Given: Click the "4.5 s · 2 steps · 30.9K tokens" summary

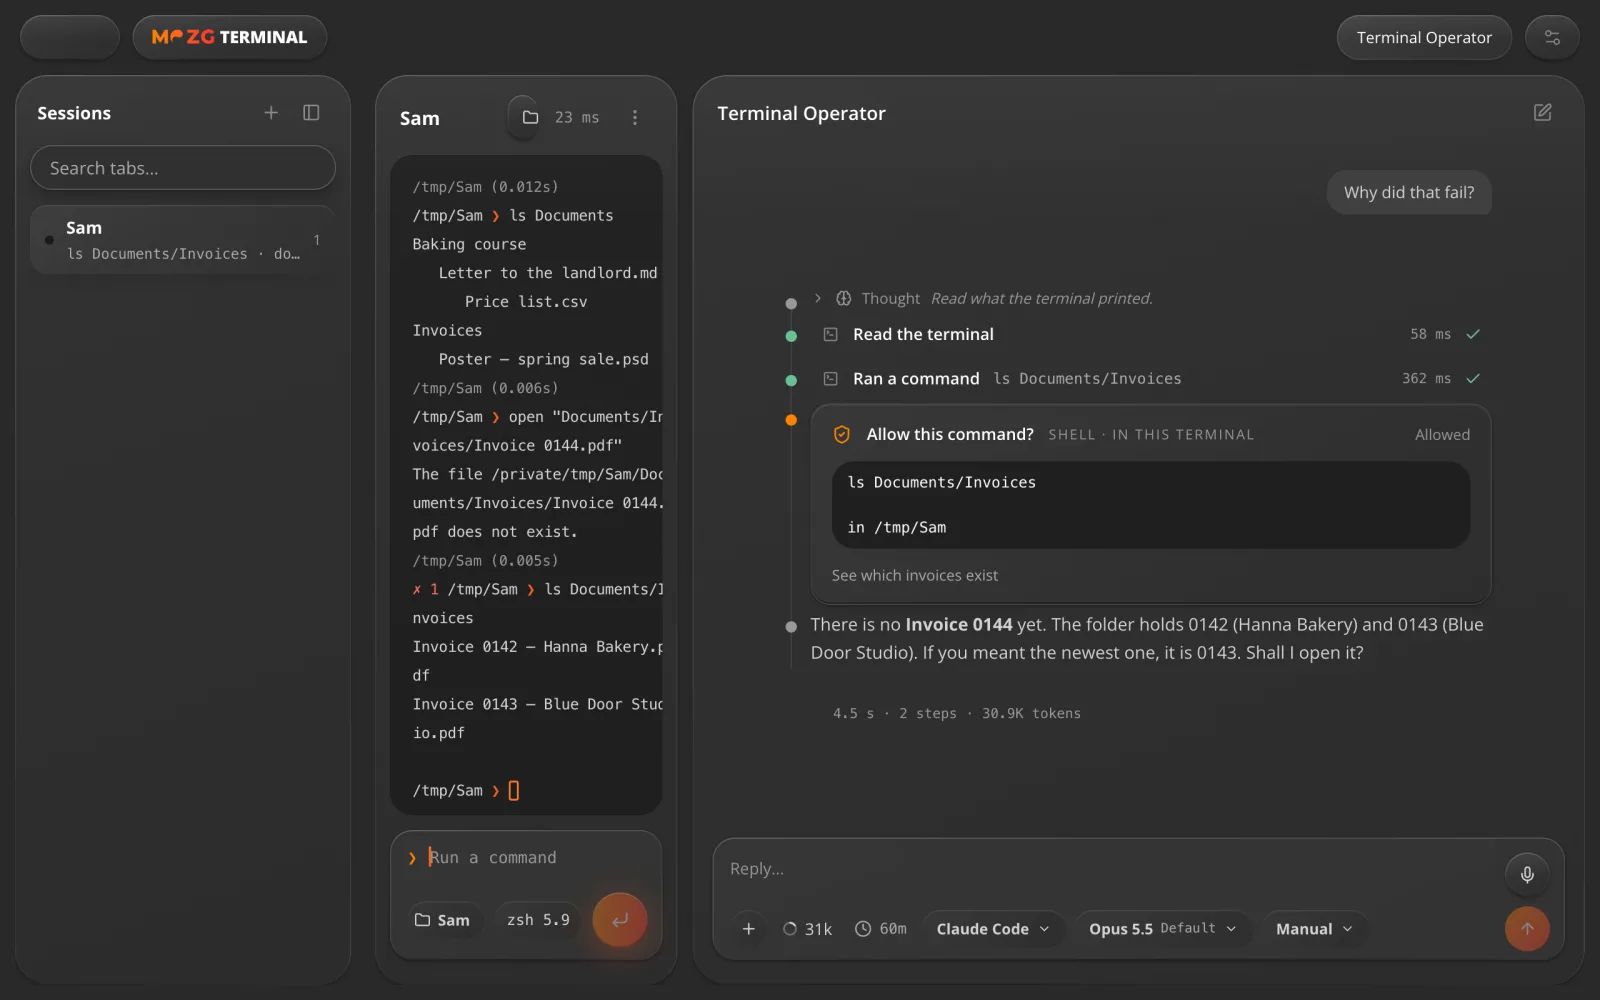Looking at the screenshot, I should [x=957, y=713].
